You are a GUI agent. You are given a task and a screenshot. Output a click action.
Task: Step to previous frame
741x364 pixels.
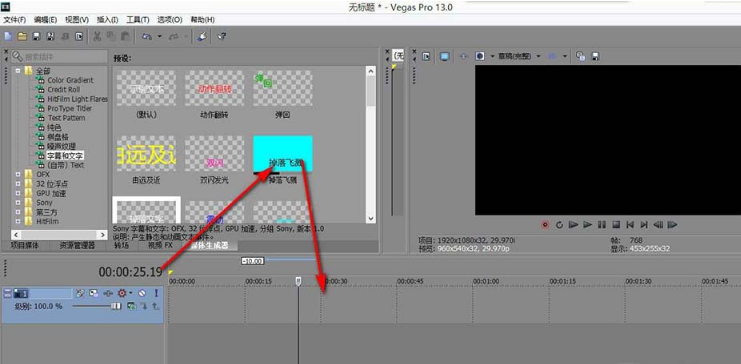[x=658, y=225]
